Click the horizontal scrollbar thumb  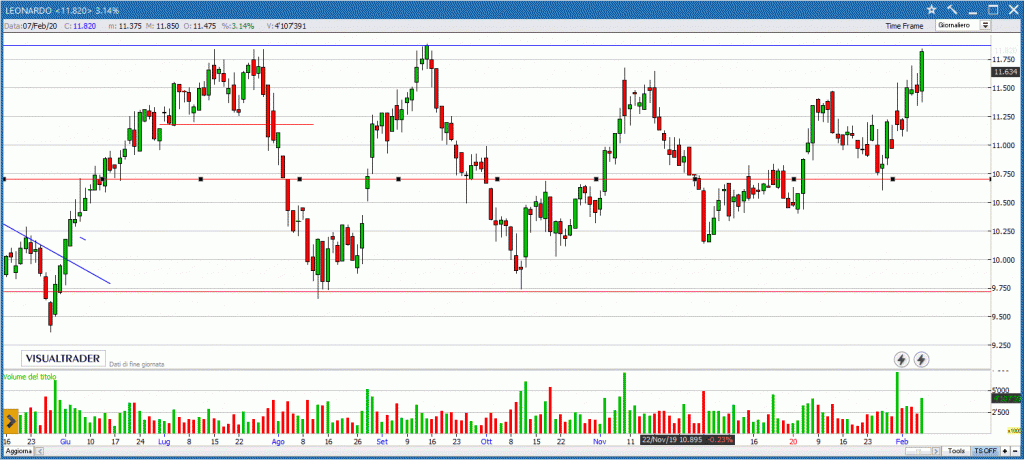918,451
